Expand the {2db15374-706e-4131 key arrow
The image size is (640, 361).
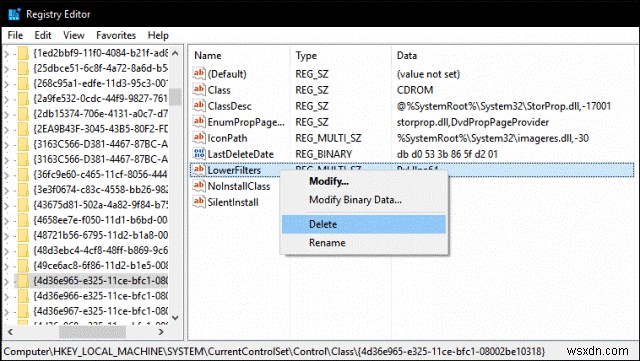7,114
